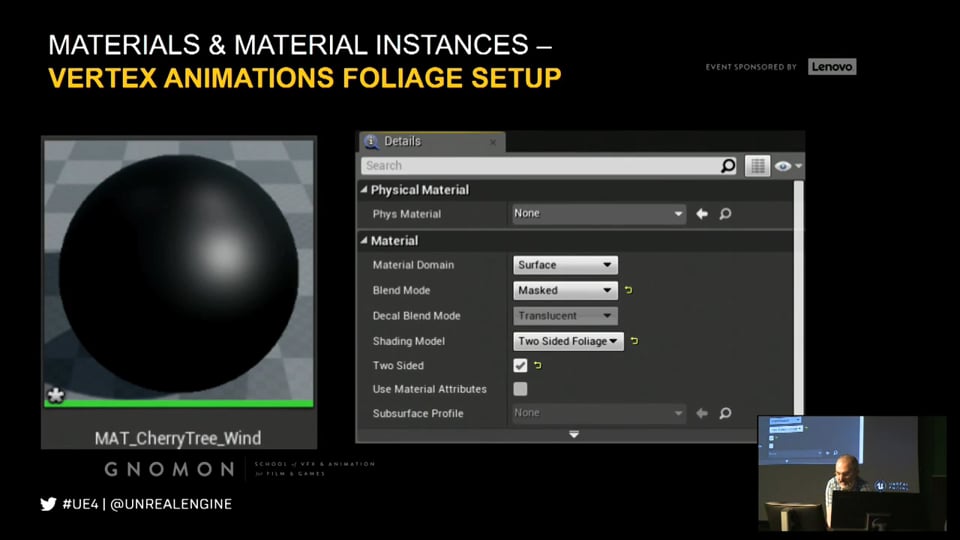Toggle the view options eye icon
The image size is (960, 540).
pyautogui.click(x=782, y=166)
